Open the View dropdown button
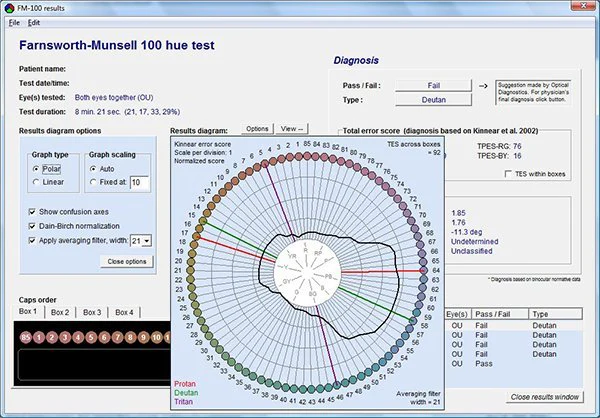The width and height of the screenshot is (600, 418). (x=292, y=129)
